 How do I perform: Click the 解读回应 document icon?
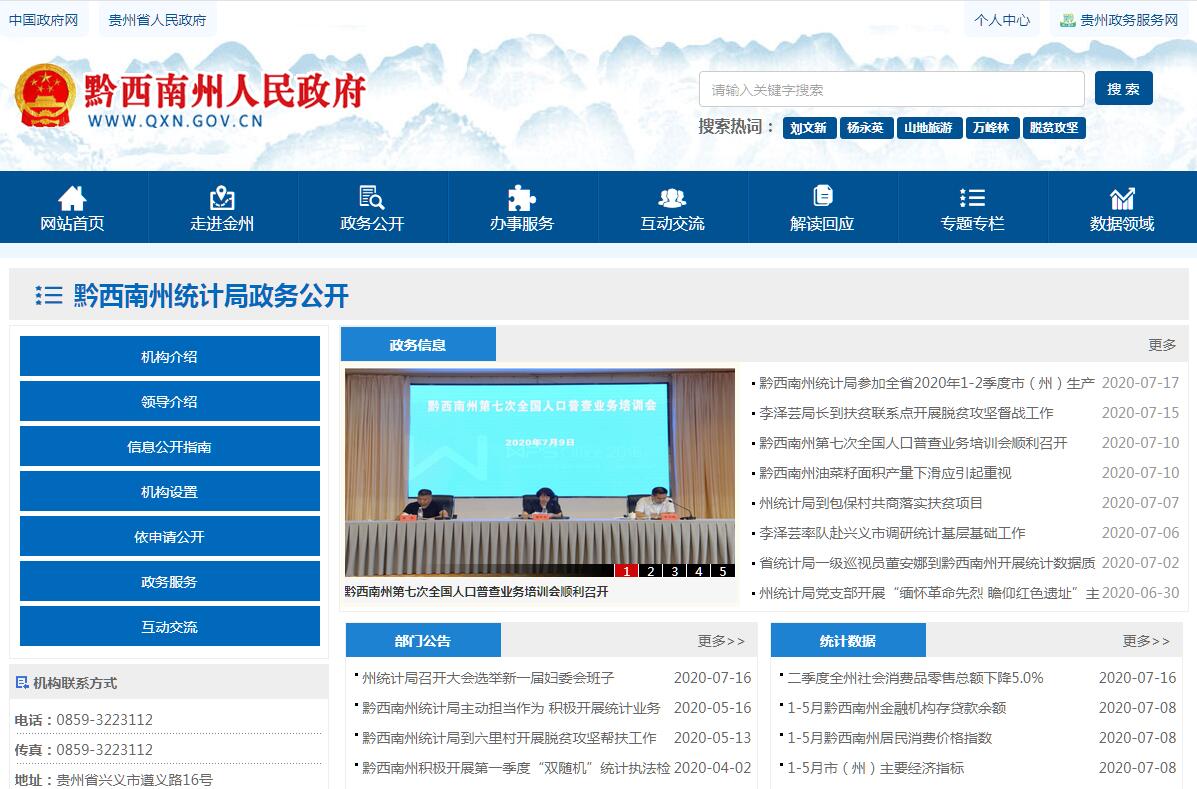pyautogui.click(x=822, y=196)
